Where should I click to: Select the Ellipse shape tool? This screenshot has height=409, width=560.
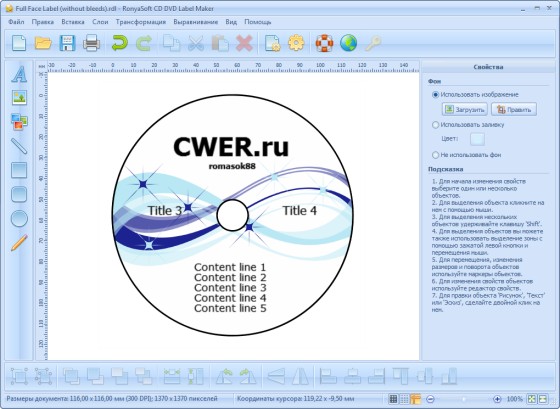pos(19,219)
